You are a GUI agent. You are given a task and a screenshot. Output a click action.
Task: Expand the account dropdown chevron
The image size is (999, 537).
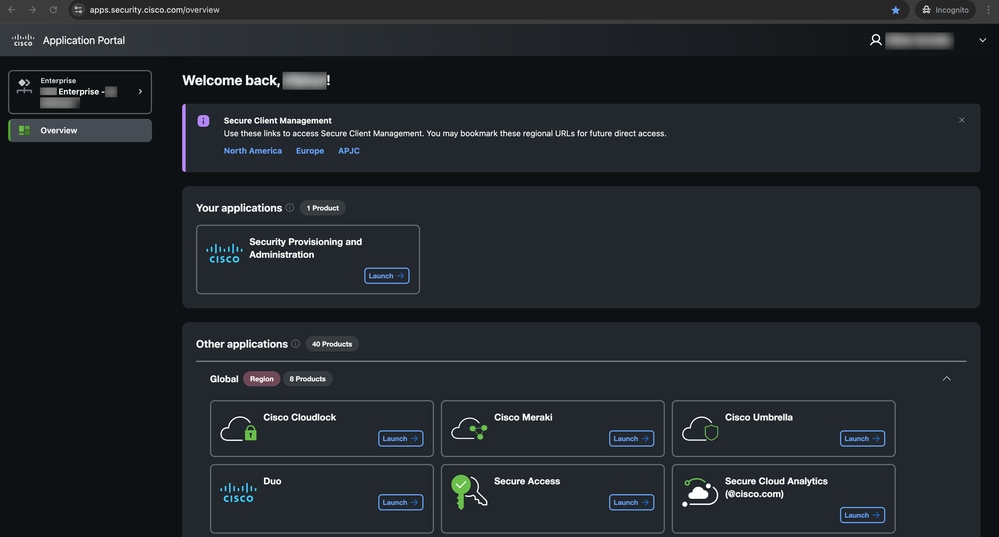coord(982,40)
